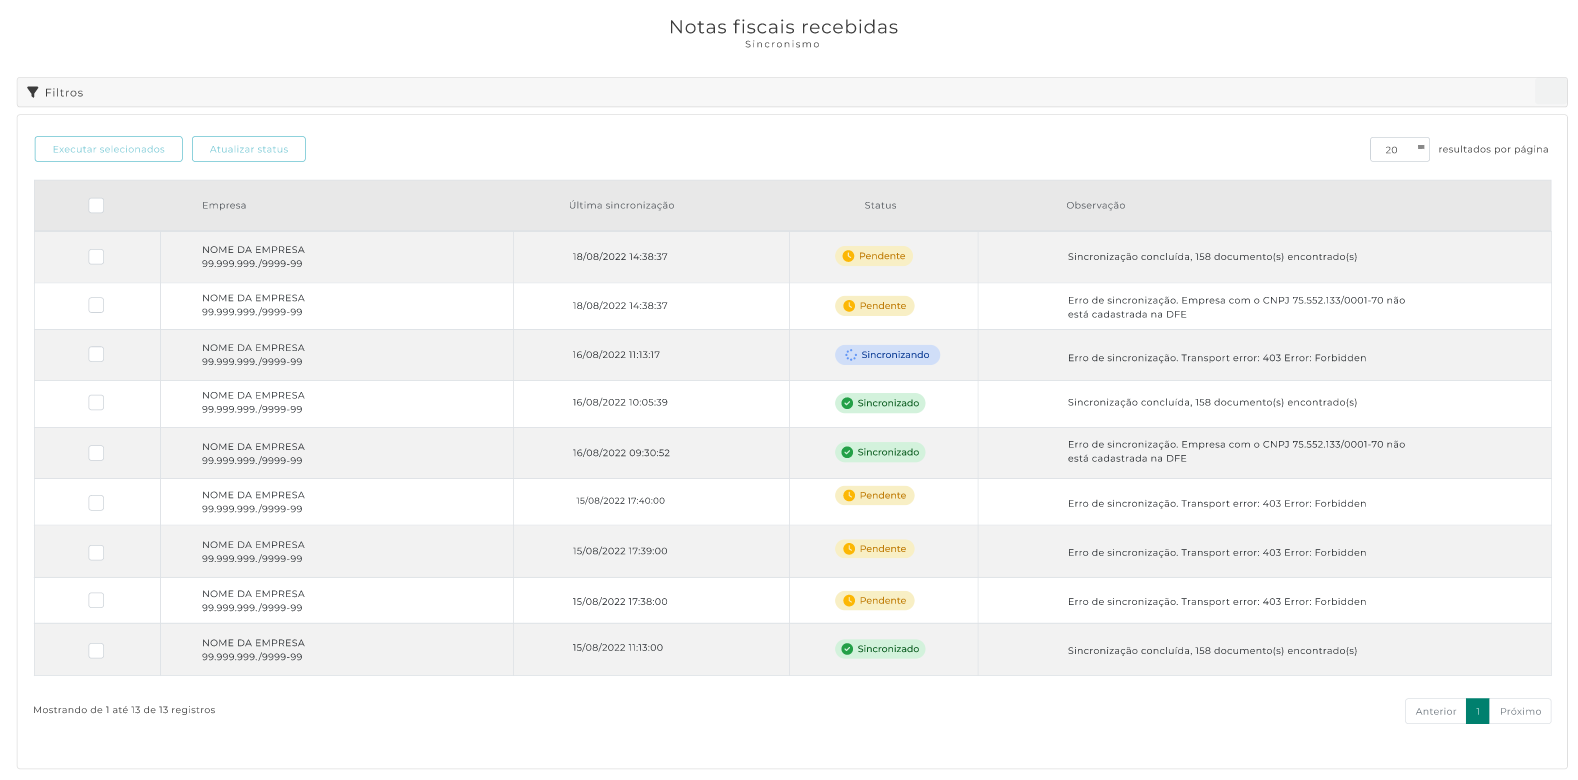Click Pendente badge dated 15/08/2022 17:40:00
Image resolution: width=1578 pixels, height=780 pixels.
point(874,496)
